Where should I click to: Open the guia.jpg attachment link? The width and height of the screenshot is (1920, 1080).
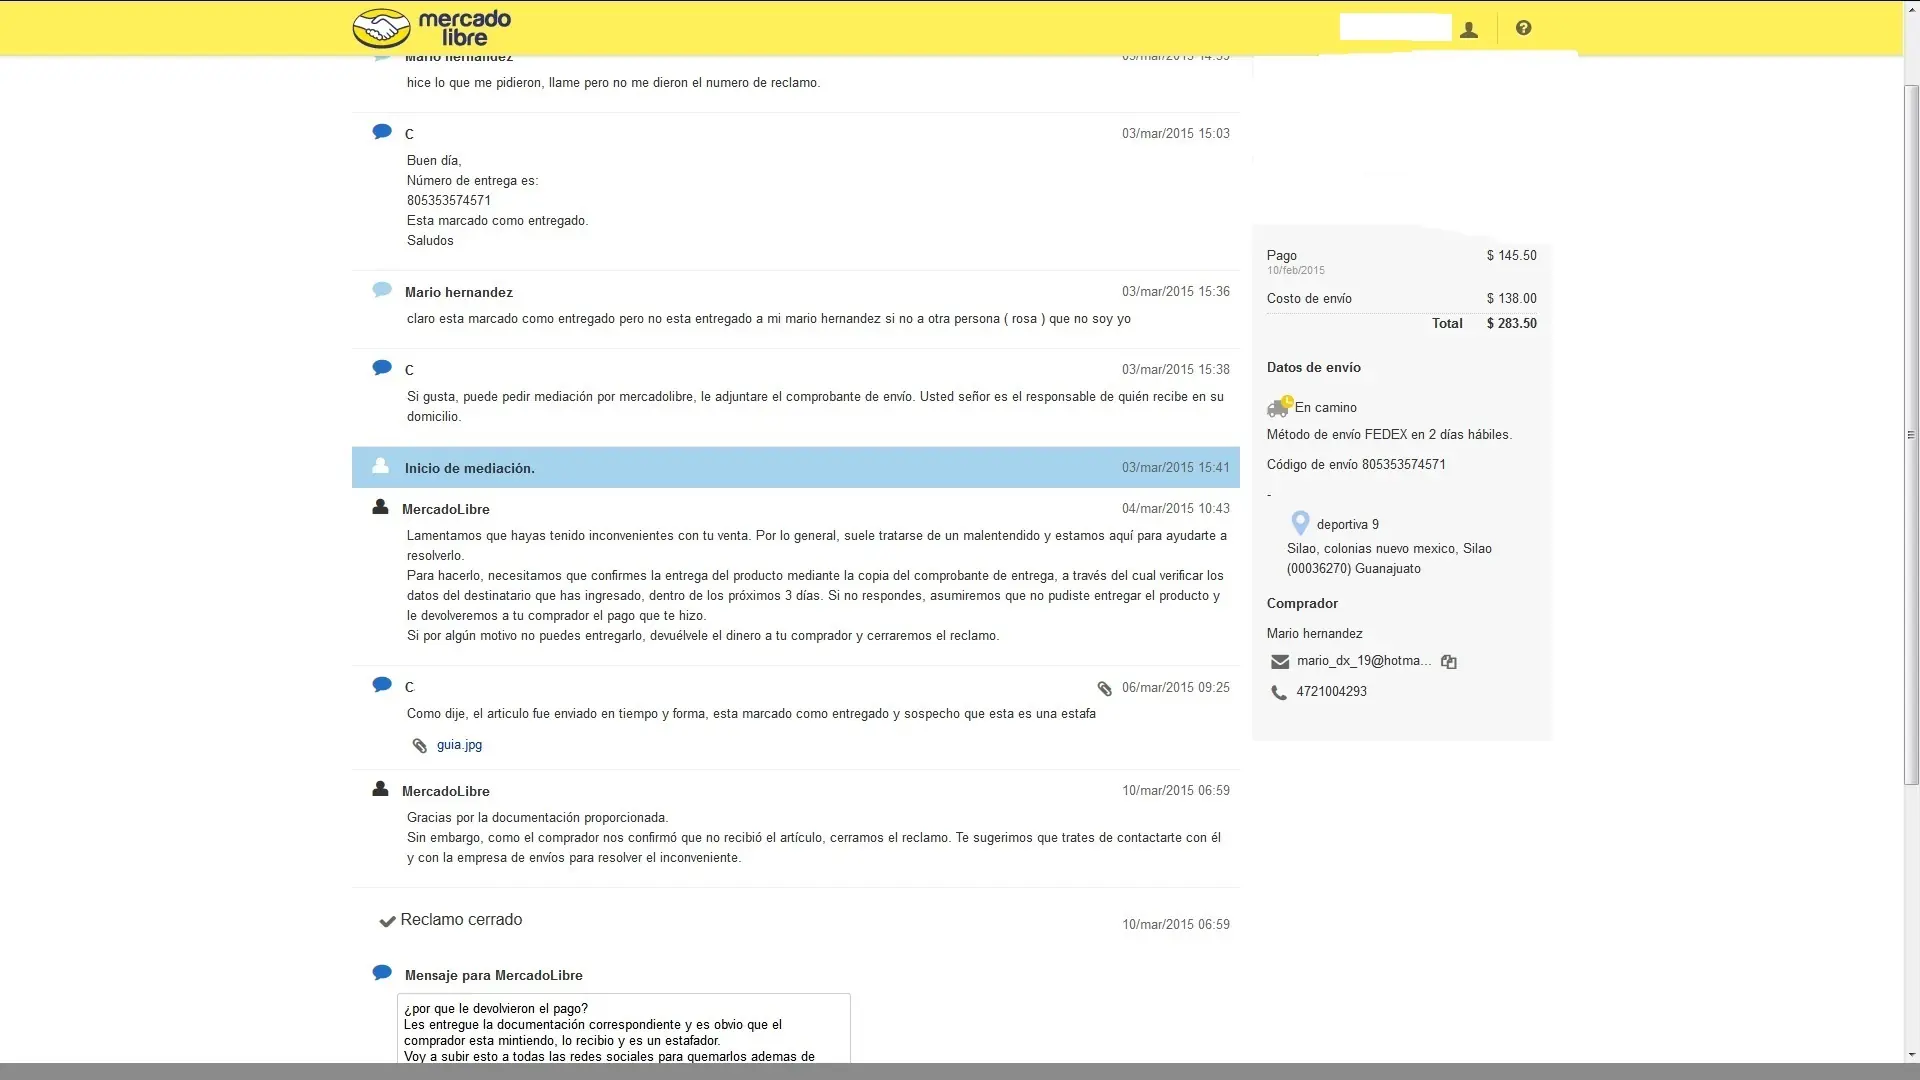[459, 745]
